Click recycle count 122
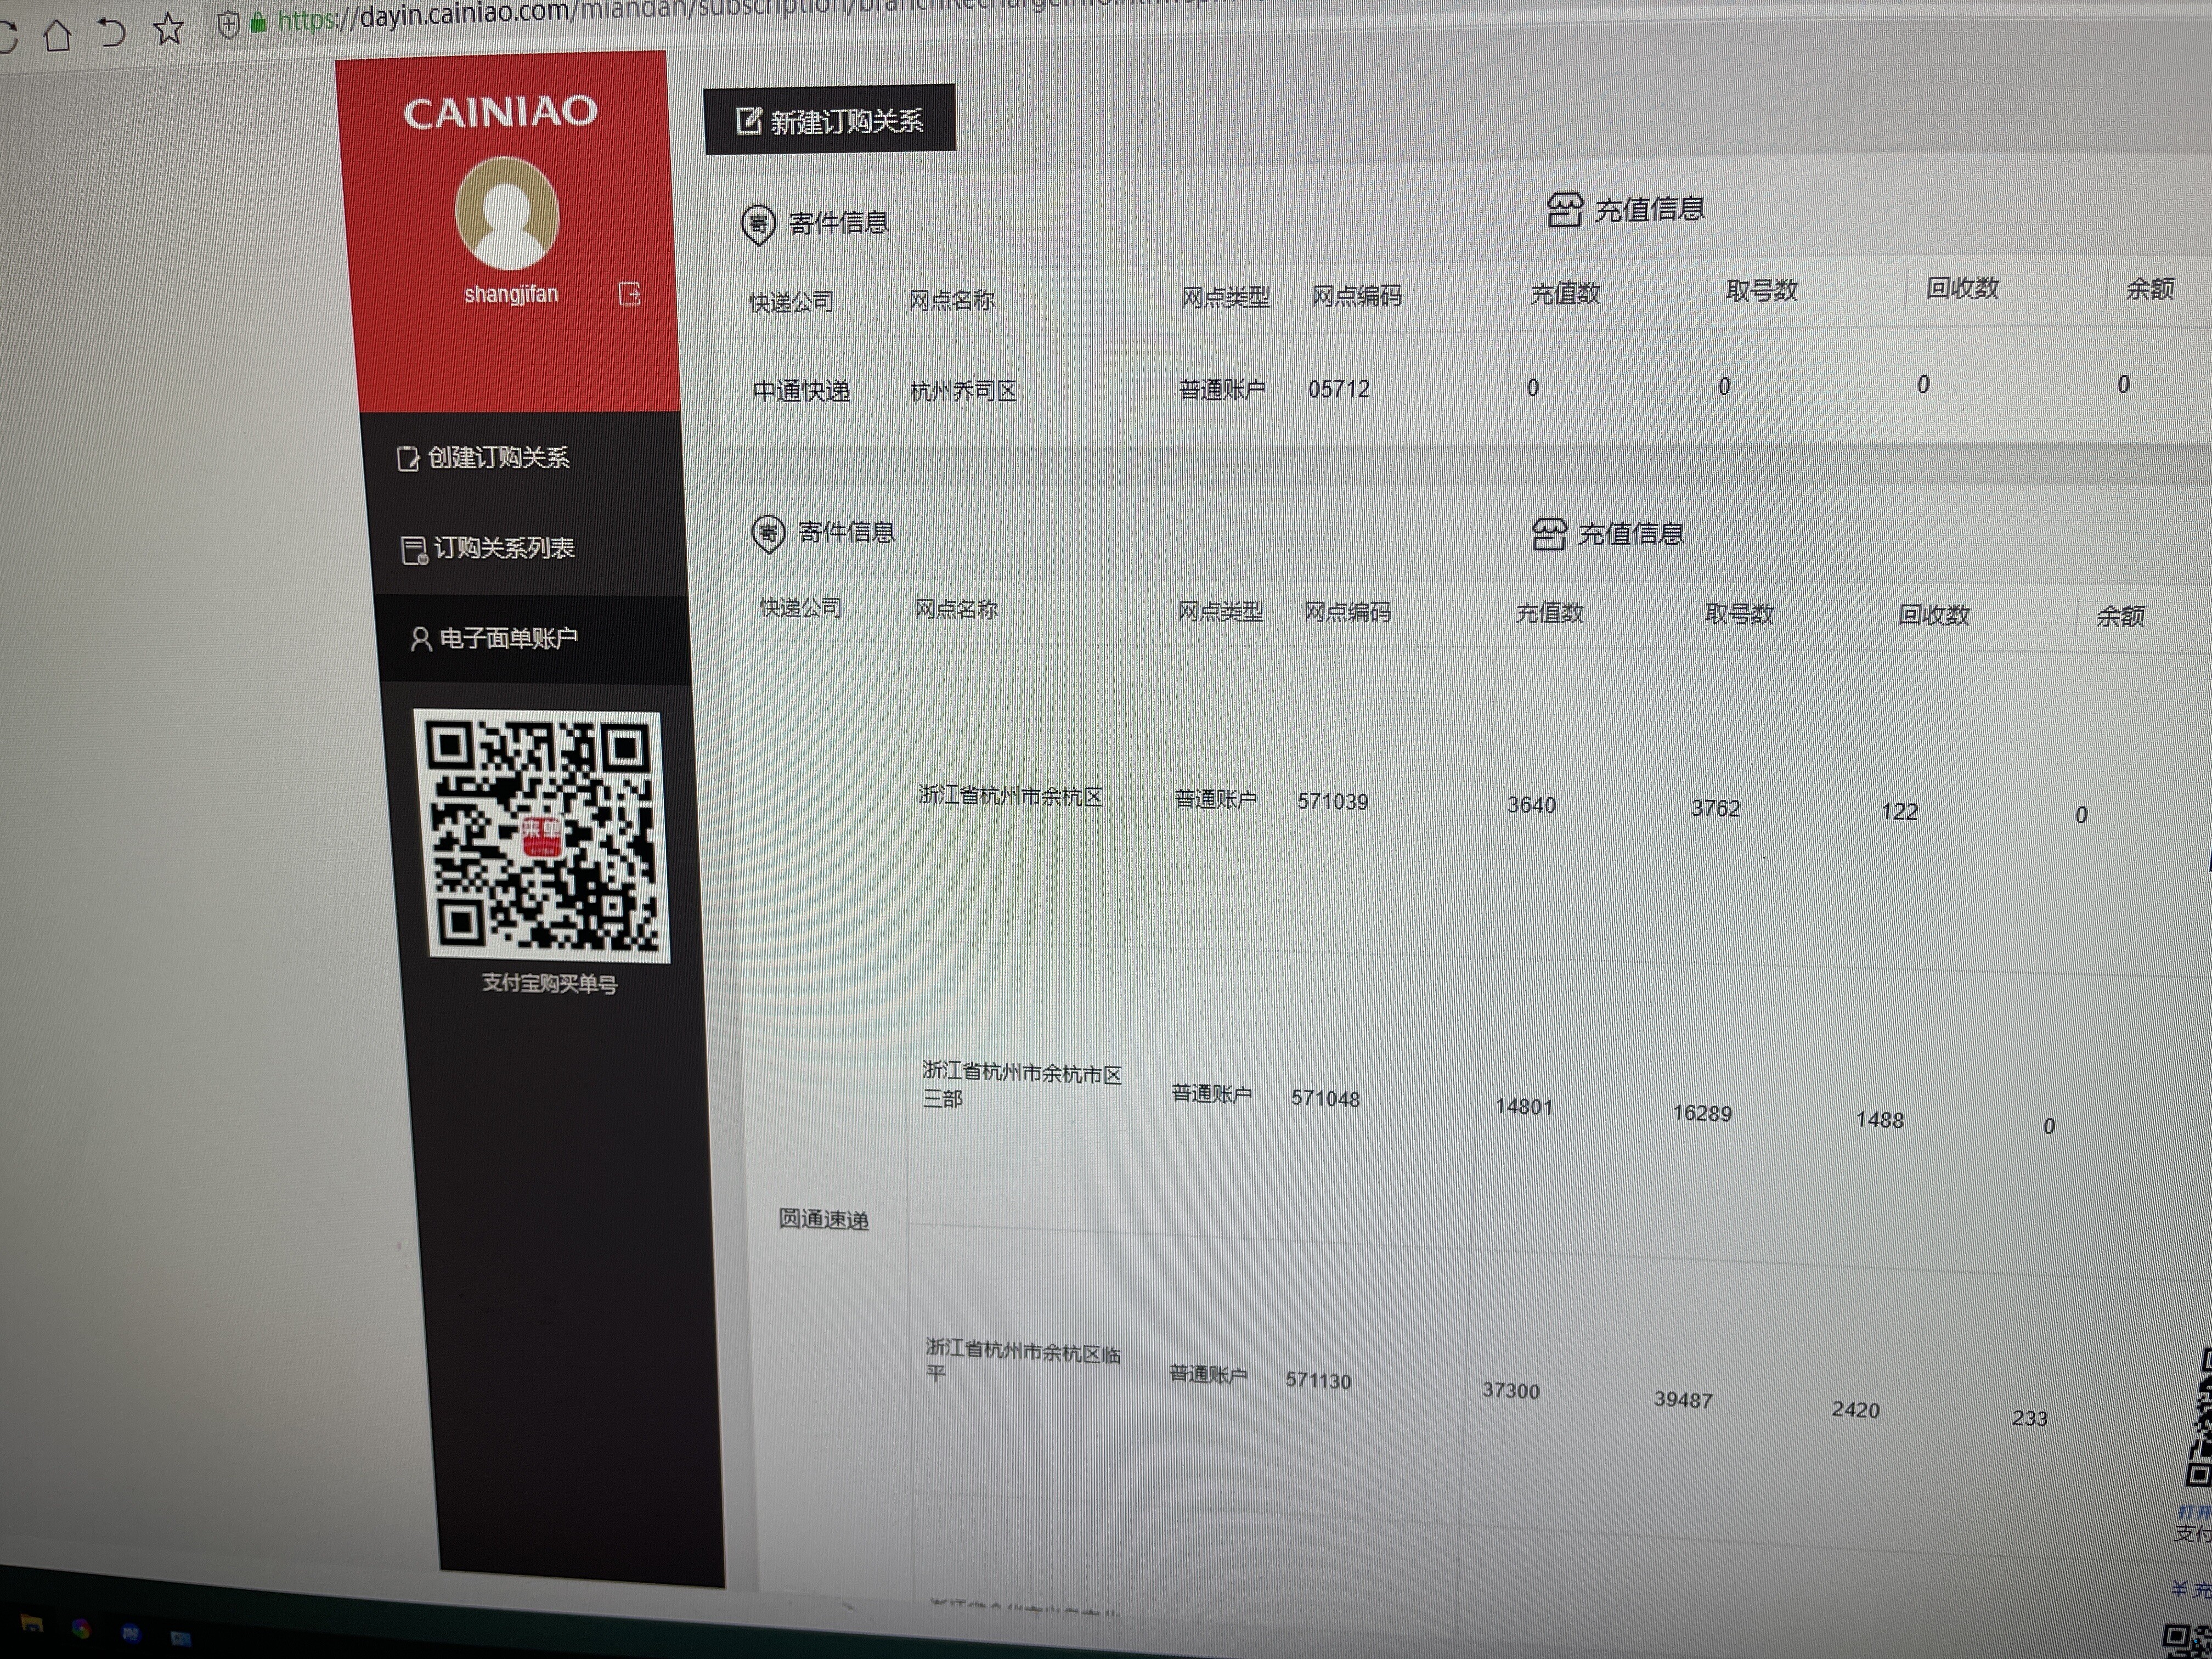Viewport: 2212px width, 1659px height. [x=1899, y=812]
